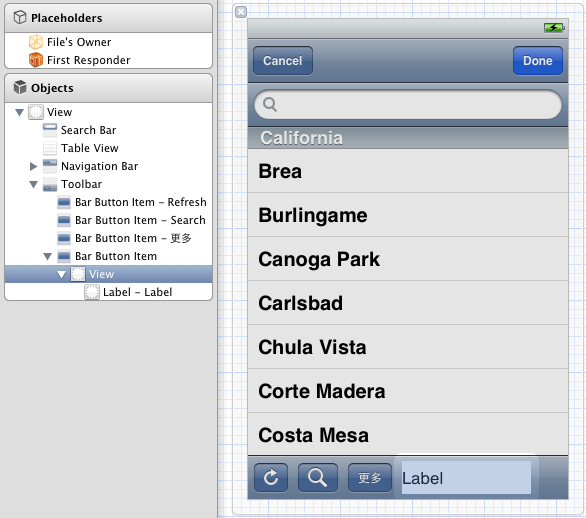Viewport: 586px width, 518px height.
Task: Click the Placeholders cube icon
Action: pyautogui.click(x=20, y=18)
